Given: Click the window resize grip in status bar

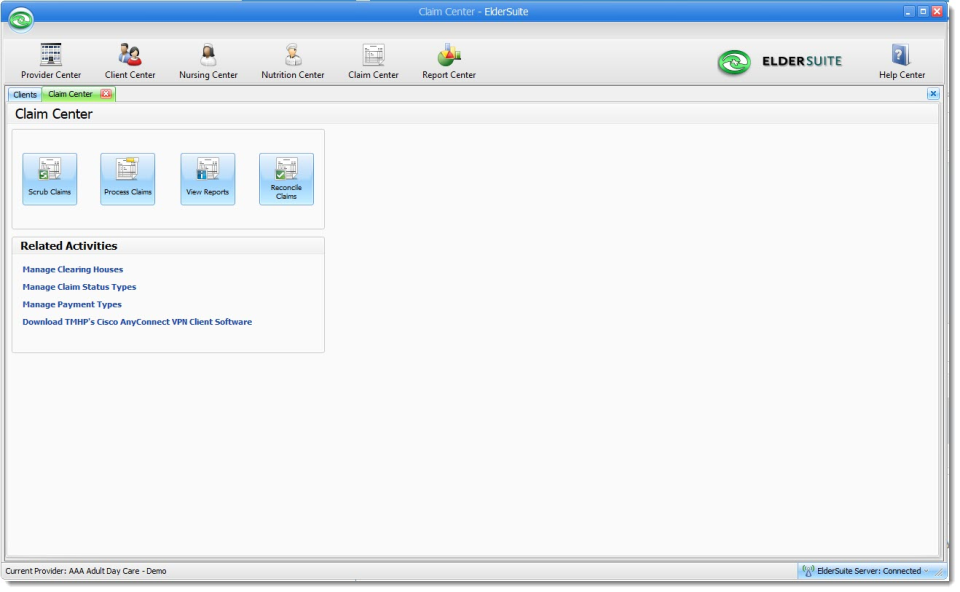Looking at the screenshot, I should 939,572.
